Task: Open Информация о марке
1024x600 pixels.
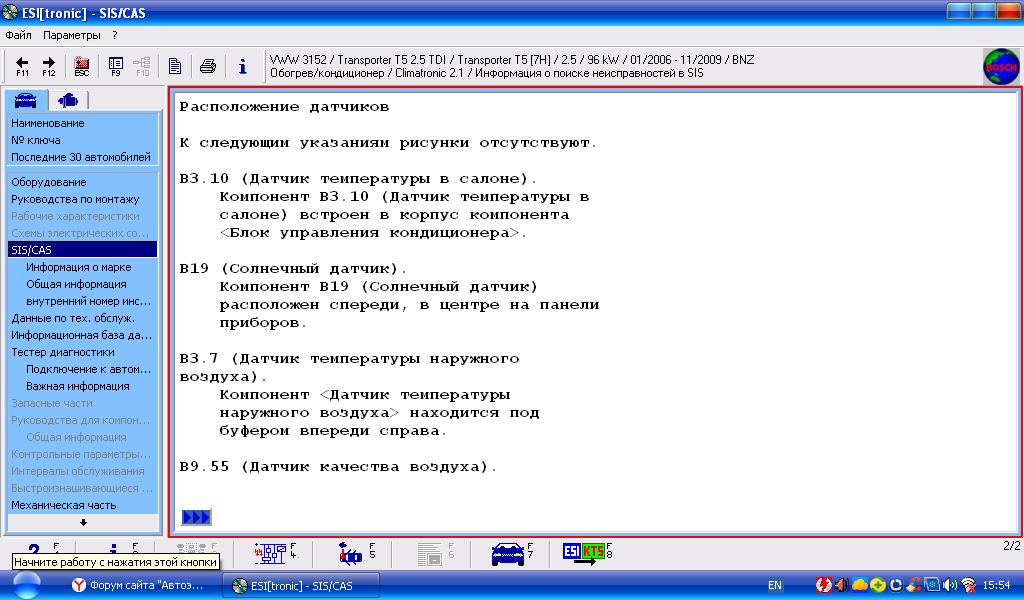Action: pos(79,267)
